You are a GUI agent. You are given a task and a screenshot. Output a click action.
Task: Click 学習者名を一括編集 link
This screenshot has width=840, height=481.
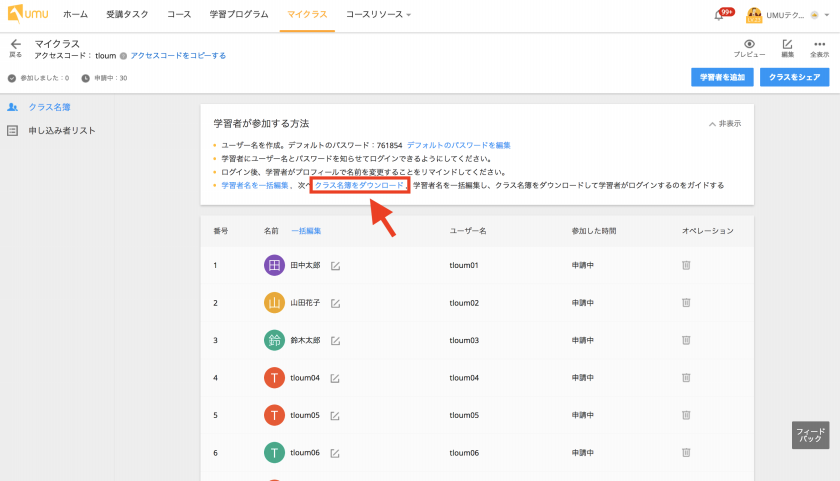click(255, 185)
